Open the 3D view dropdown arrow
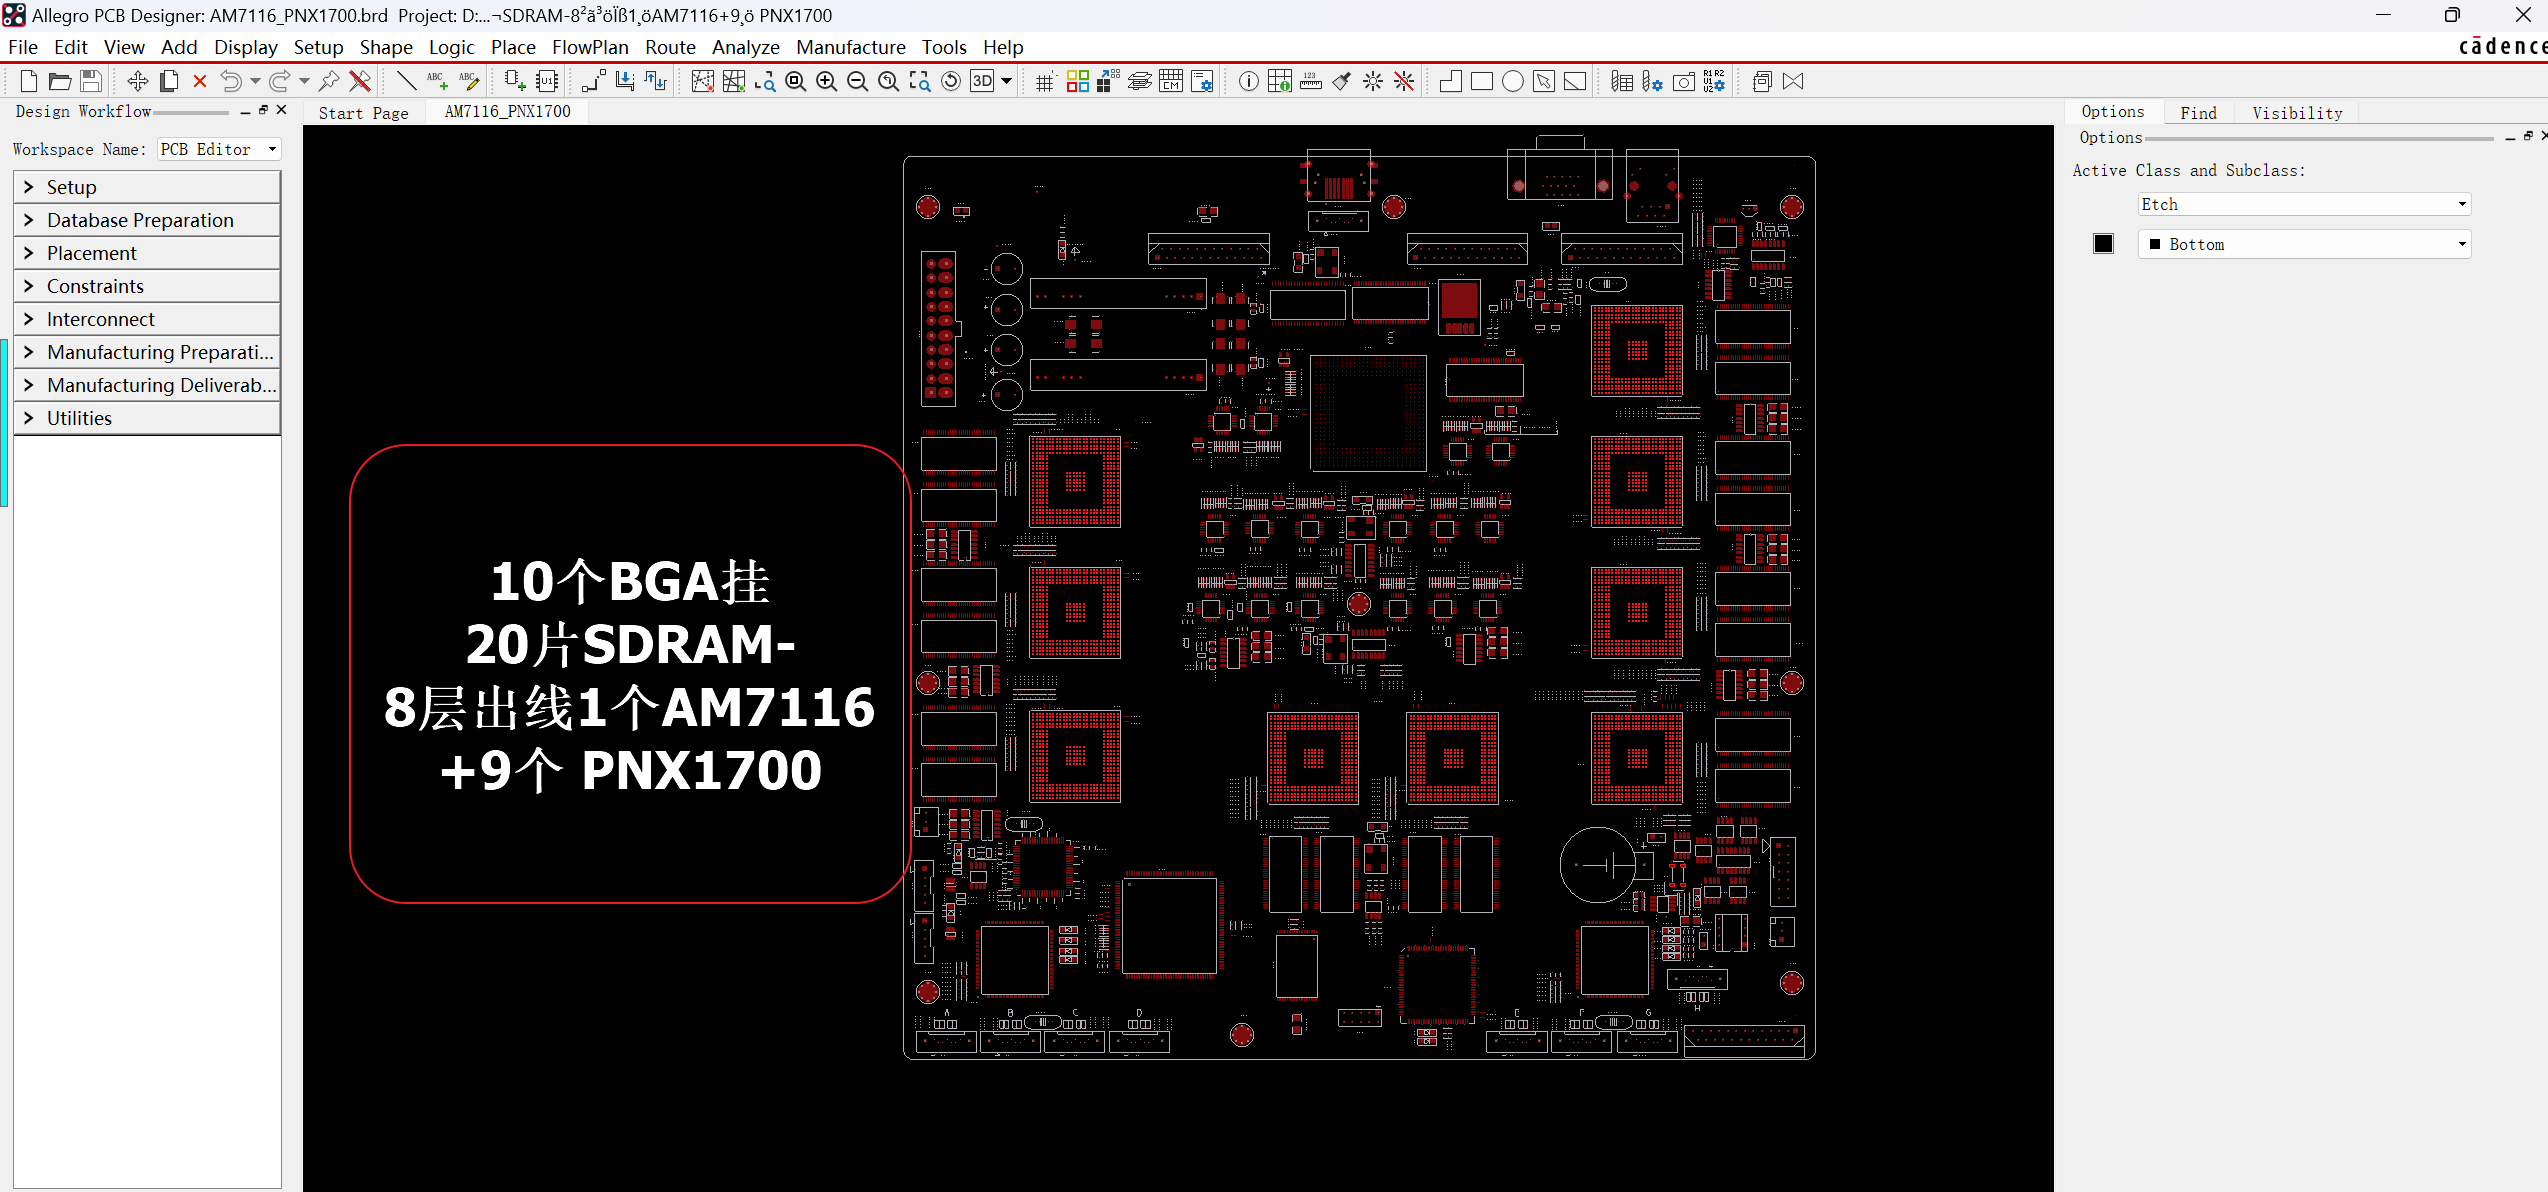The height and width of the screenshot is (1192, 2548). tap(1007, 81)
